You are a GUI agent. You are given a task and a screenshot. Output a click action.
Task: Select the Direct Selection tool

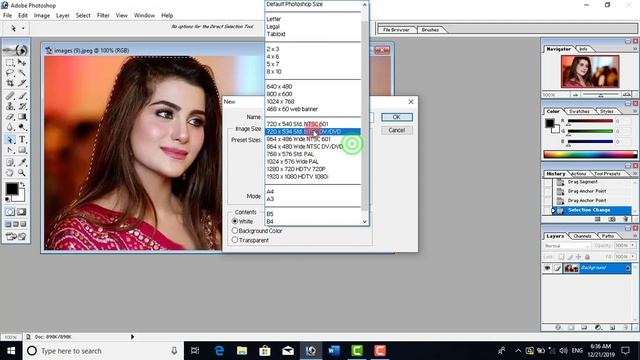10,140
